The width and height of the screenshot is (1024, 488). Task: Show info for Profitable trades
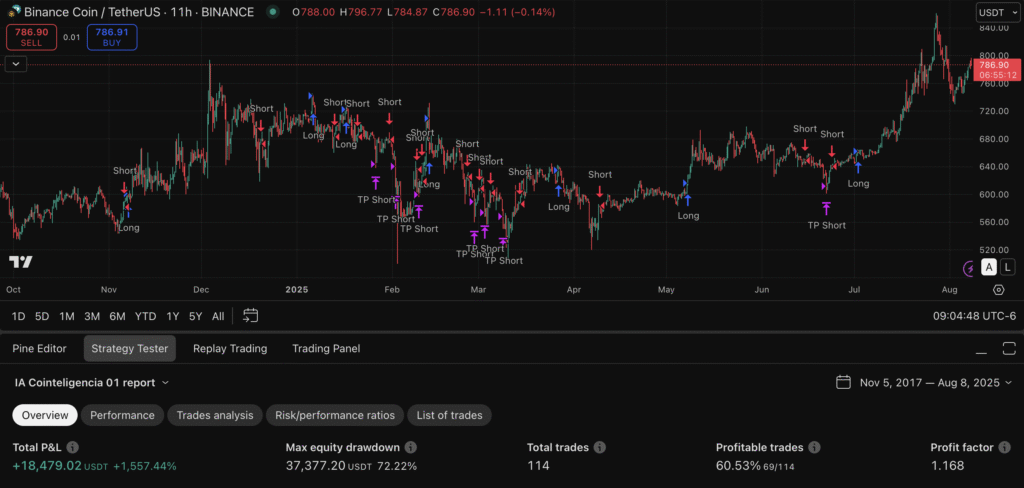(814, 447)
